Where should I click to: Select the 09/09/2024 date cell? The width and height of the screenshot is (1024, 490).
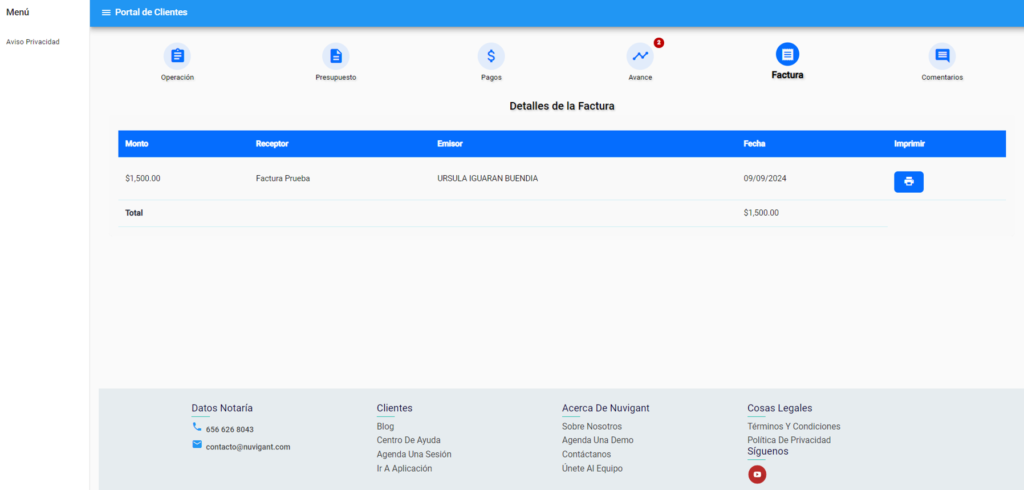765,178
